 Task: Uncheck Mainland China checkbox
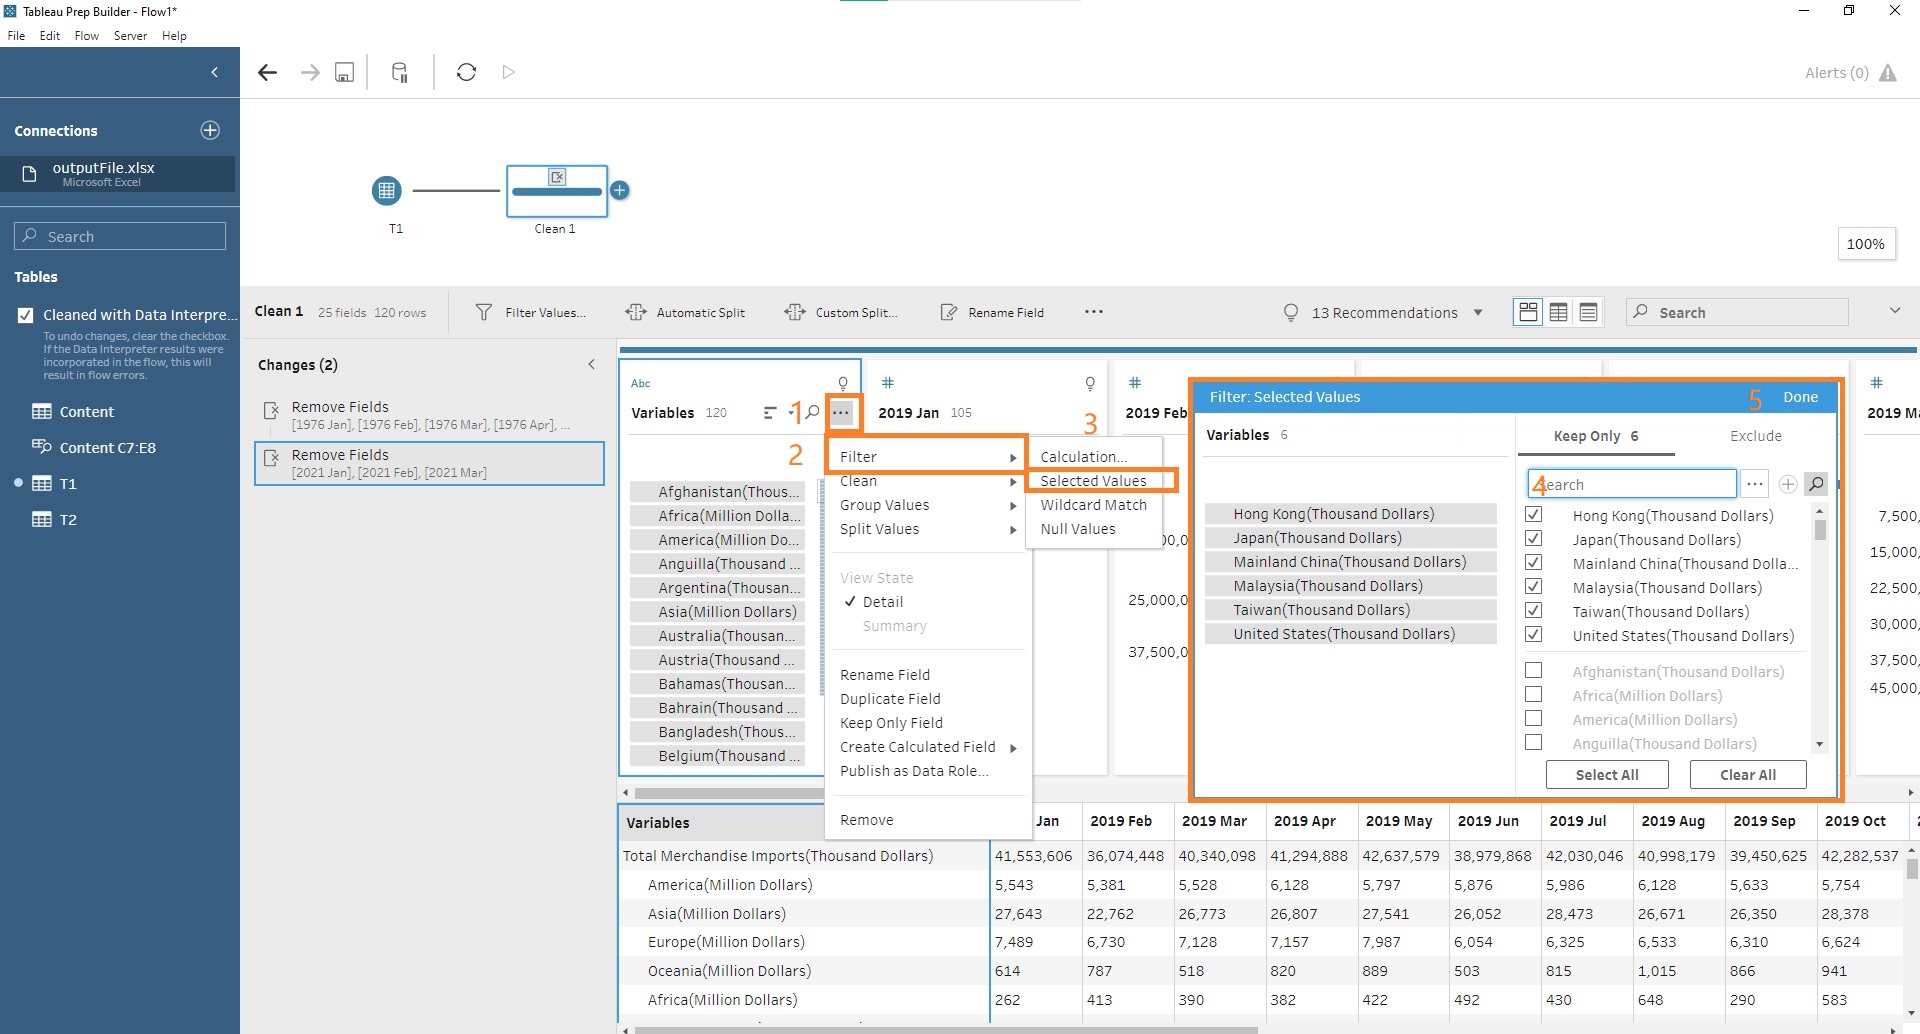(1533, 562)
